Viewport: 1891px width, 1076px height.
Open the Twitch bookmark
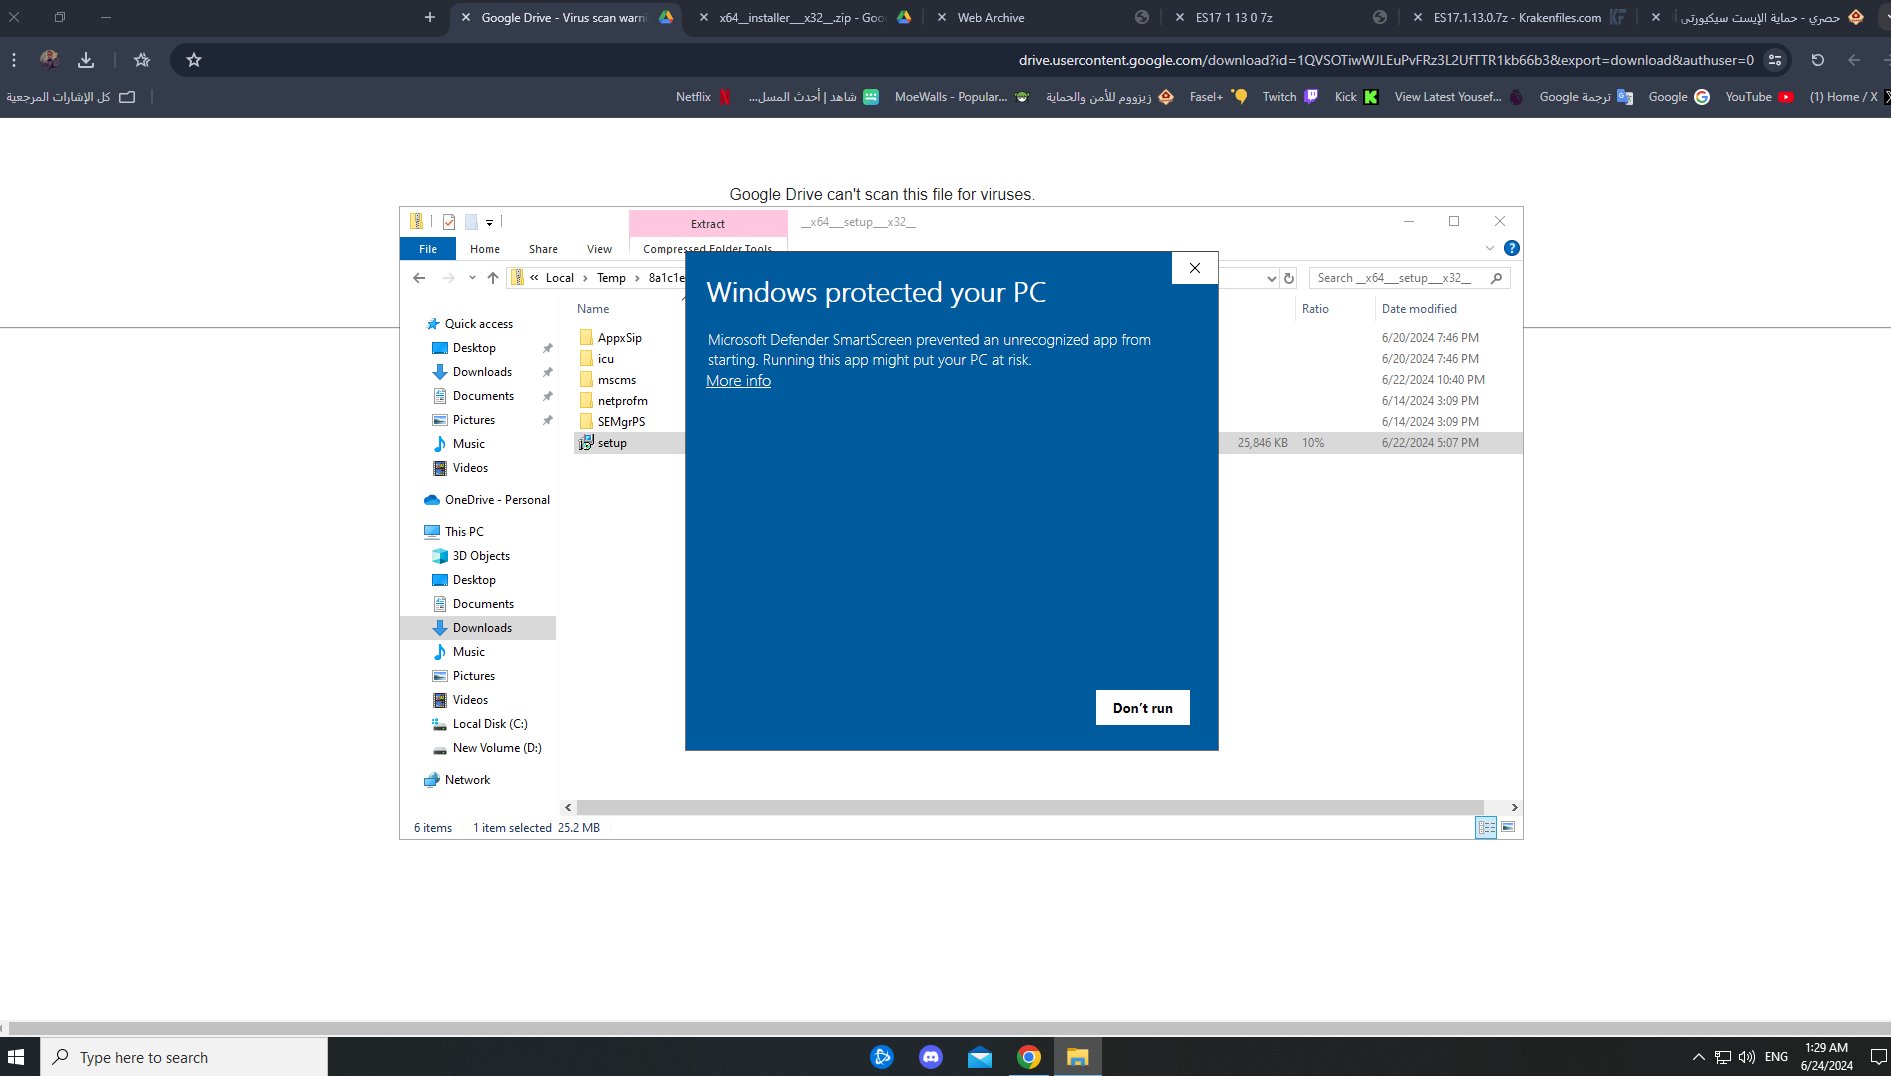pos(1290,97)
